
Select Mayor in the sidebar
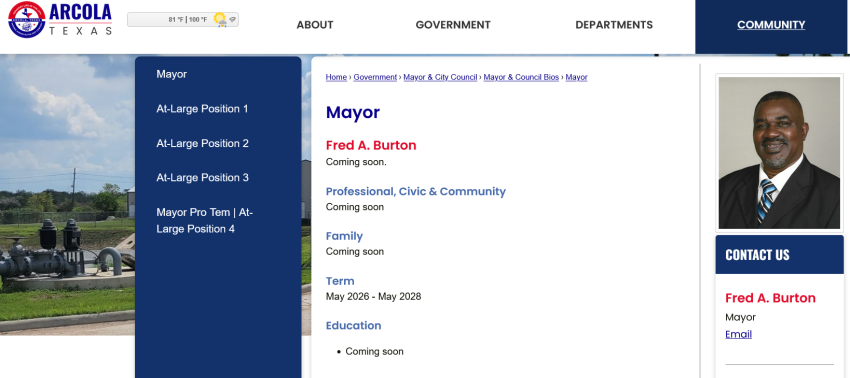(x=171, y=74)
